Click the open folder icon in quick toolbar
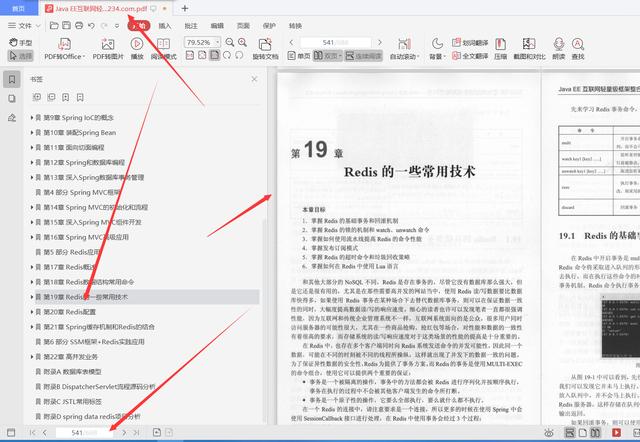Screen dimensions: 640x442 point(54,25)
